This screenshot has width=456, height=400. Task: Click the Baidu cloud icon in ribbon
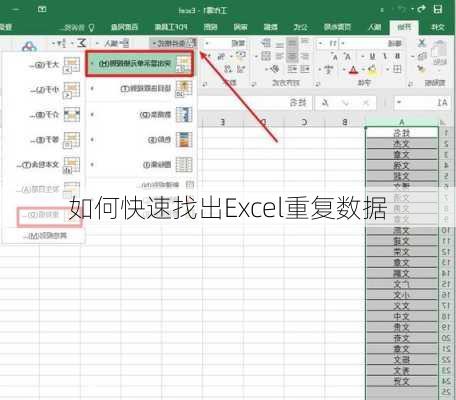[x=29, y=47]
